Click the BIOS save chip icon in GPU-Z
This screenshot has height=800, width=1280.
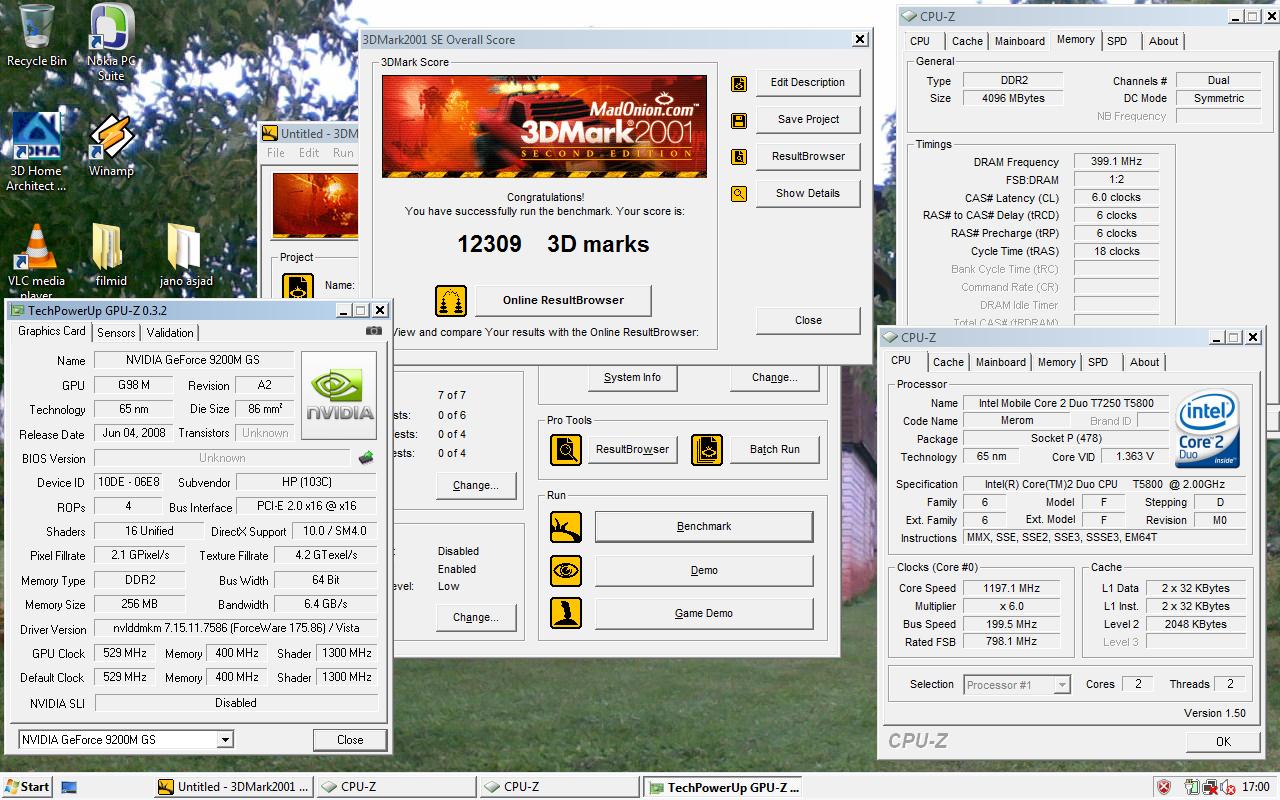tap(366, 458)
